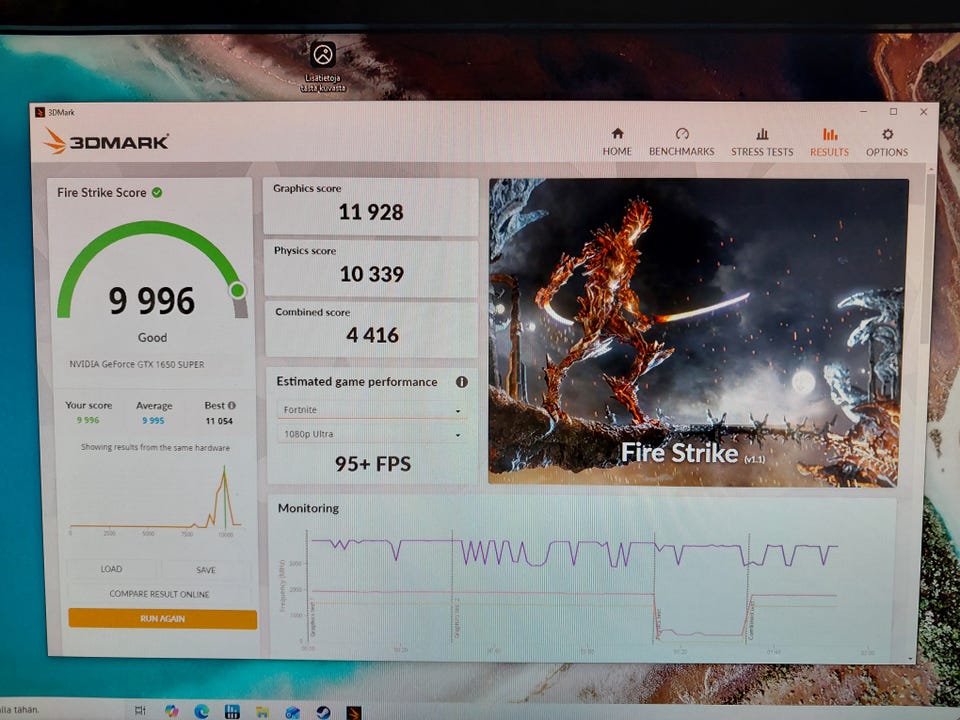Viewport: 960px width, 720px height.
Task: Open the Home section
Action: pyautogui.click(x=617, y=142)
